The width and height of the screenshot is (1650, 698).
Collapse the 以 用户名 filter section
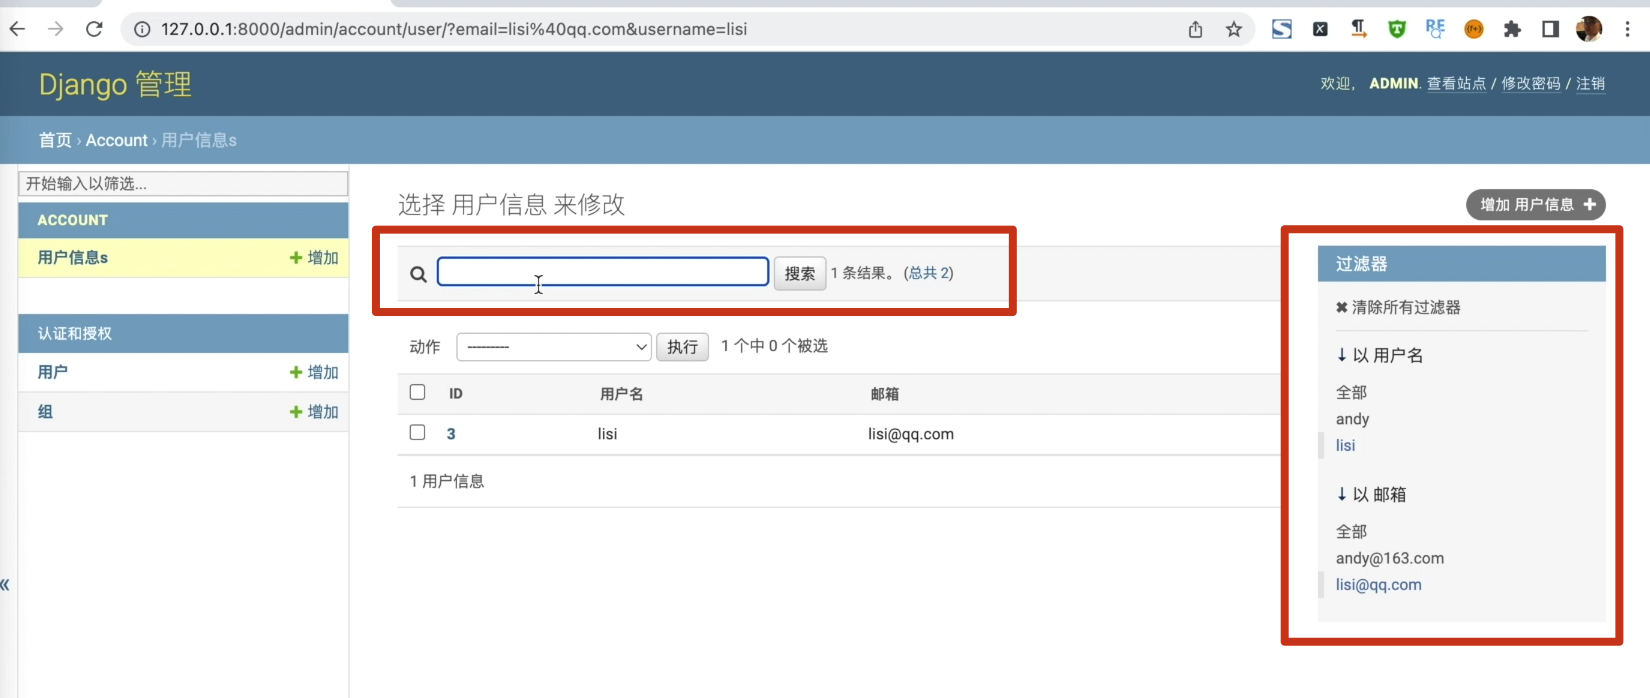(1380, 355)
